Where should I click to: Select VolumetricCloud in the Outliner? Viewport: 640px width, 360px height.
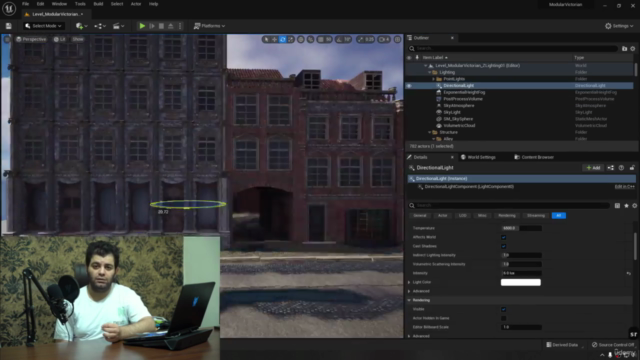click(459, 126)
